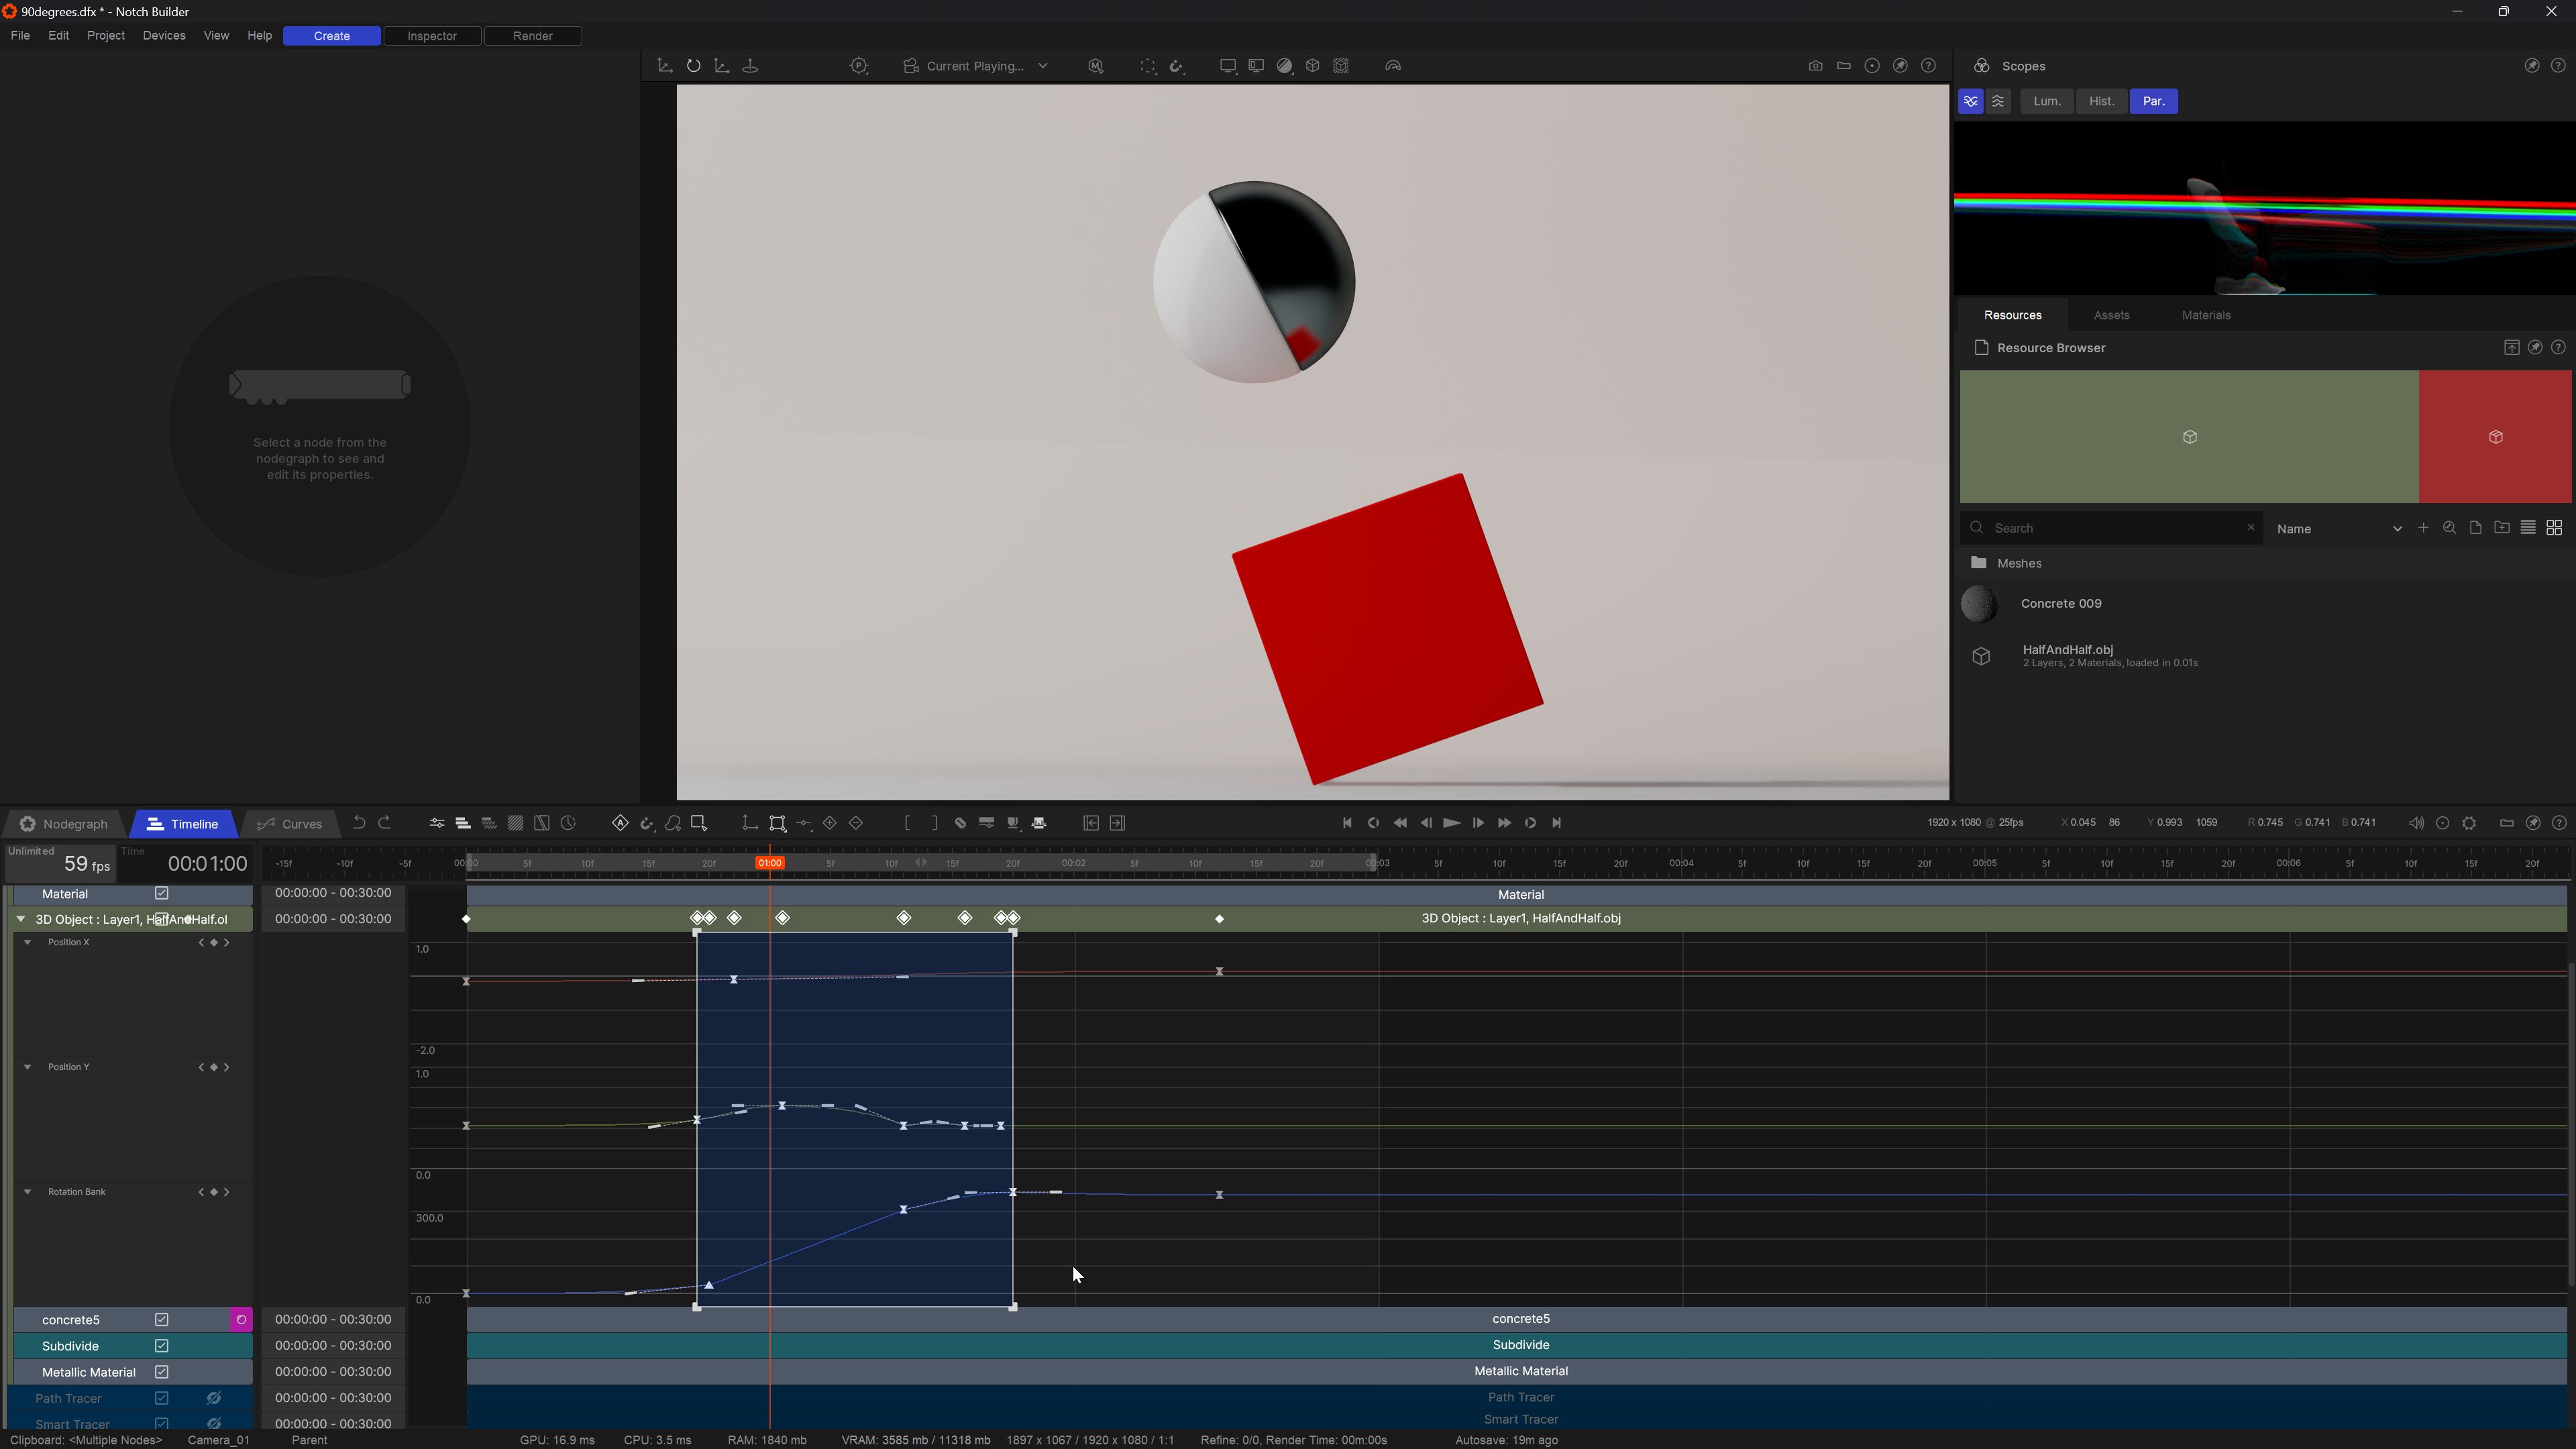Switch to the Materials tab
Screen dimensions: 2576x1449
(x=2205, y=315)
